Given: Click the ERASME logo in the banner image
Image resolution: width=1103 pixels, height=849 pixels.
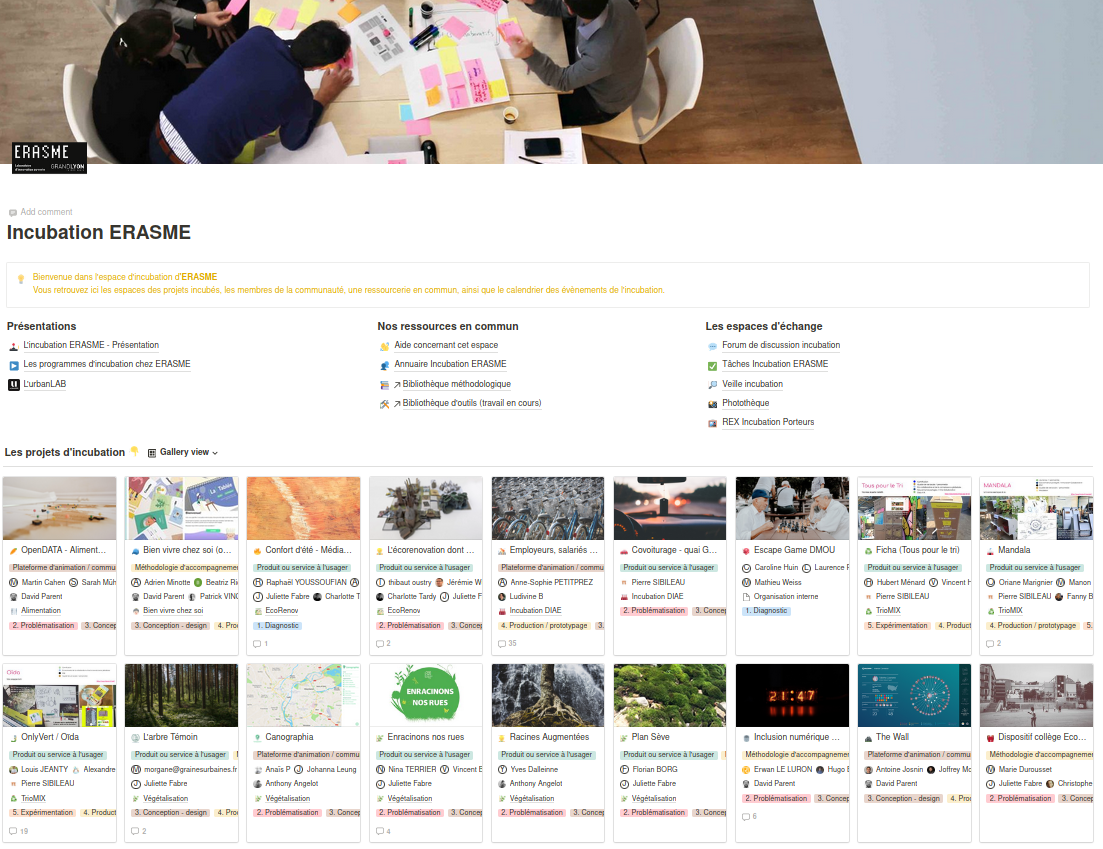Looking at the screenshot, I should 48,158.
